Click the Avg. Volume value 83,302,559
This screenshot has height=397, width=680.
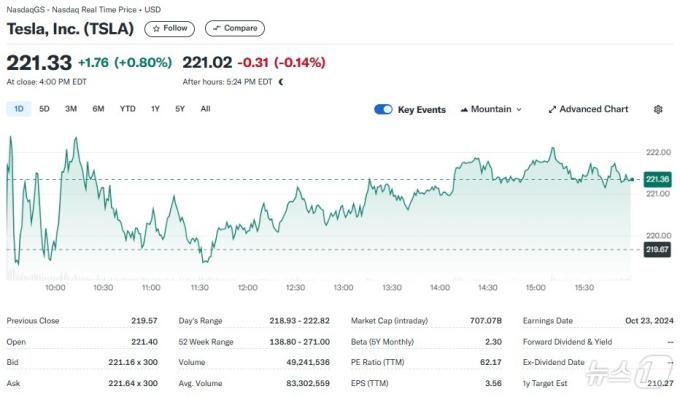pyautogui.click(x=308, y=384)
